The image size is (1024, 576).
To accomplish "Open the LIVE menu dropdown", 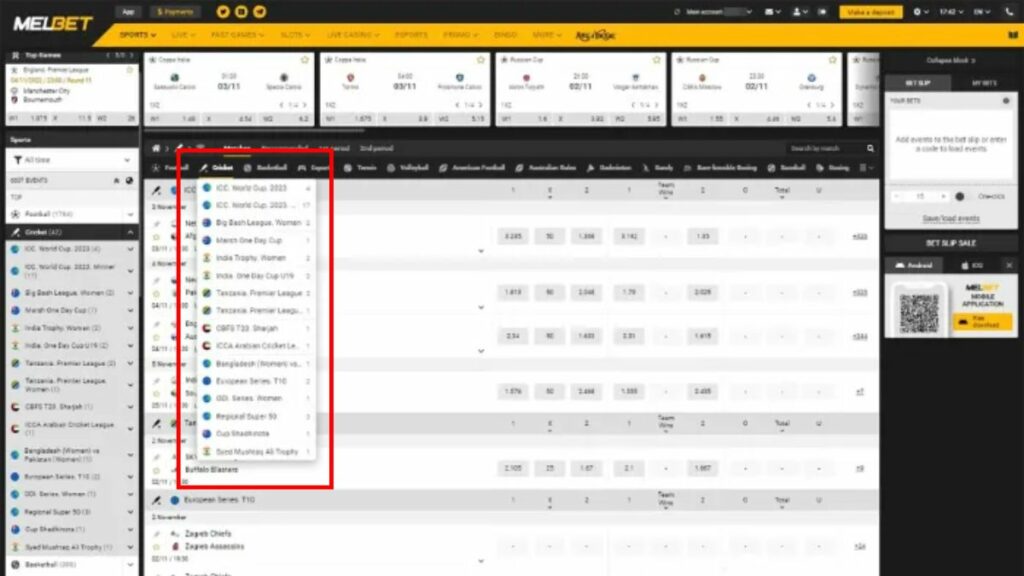I will tap(183, 35).
